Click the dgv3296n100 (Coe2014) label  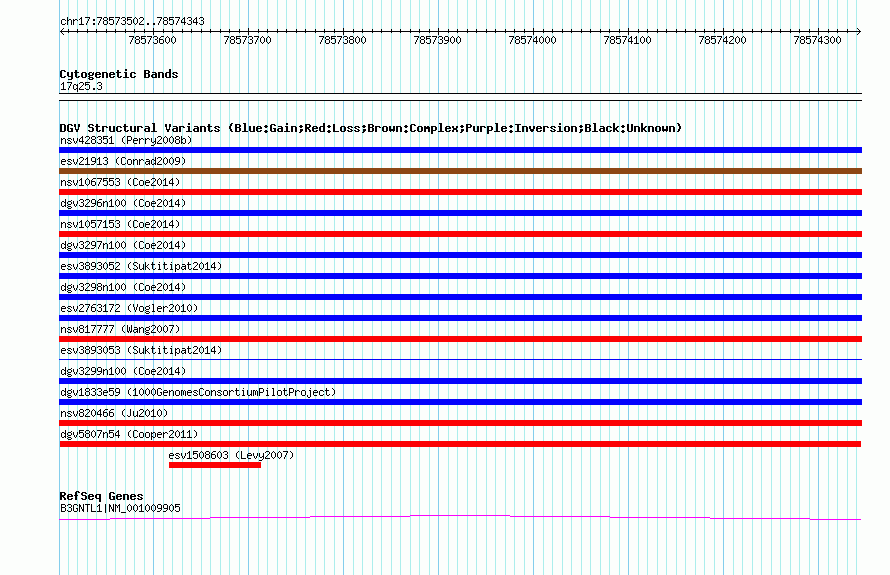point(123,203)
